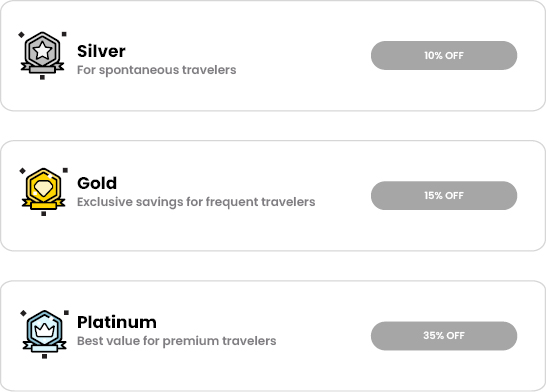The image size is (546, 392).
Task: Select the Silver membership card background
Action: coord(273,56)
